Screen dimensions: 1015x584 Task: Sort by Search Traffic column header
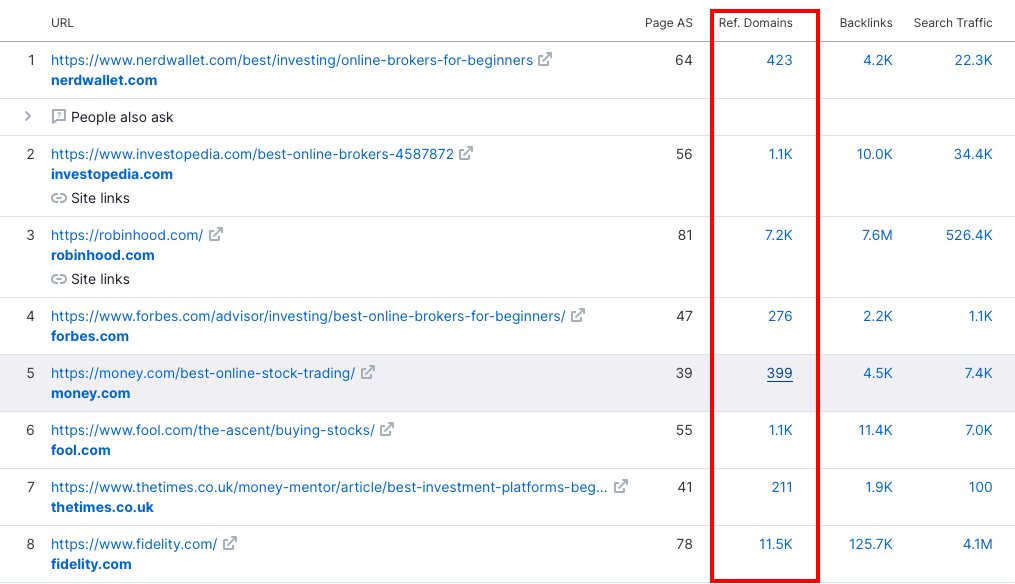click(953, 23)
